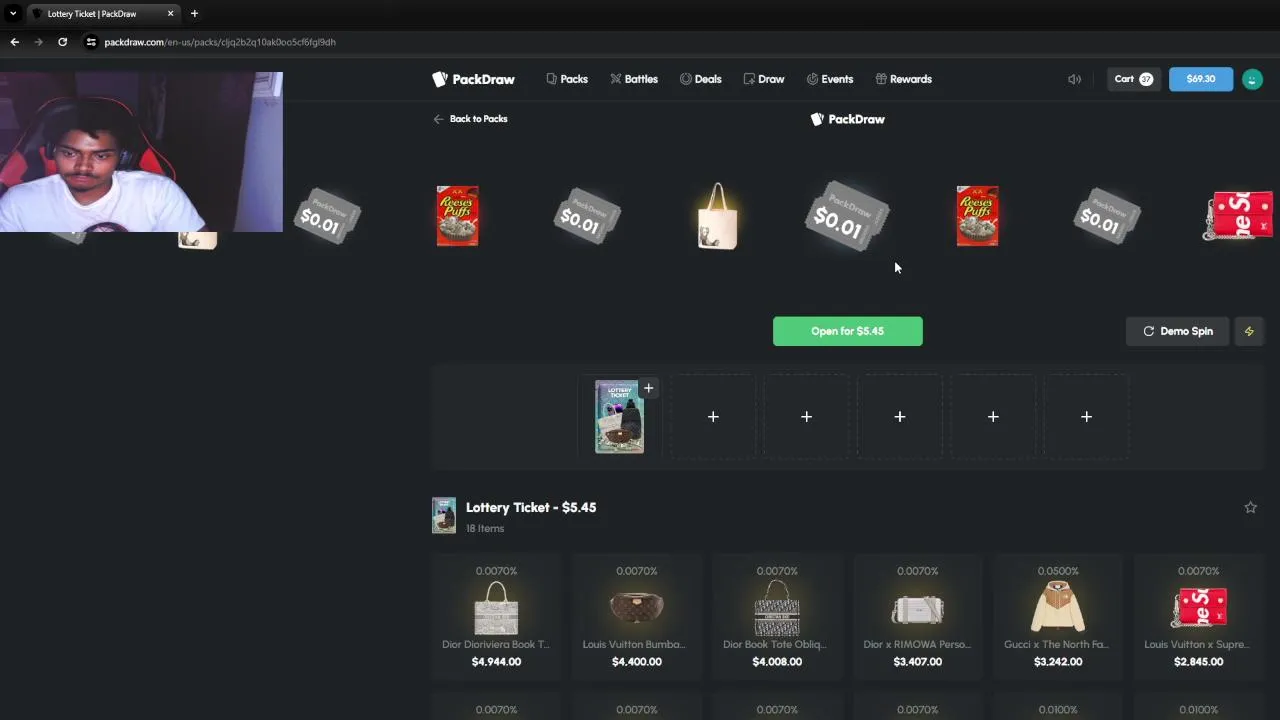
Task: Add a pack in the sixth slot
Action: (x=1086, y=417)
